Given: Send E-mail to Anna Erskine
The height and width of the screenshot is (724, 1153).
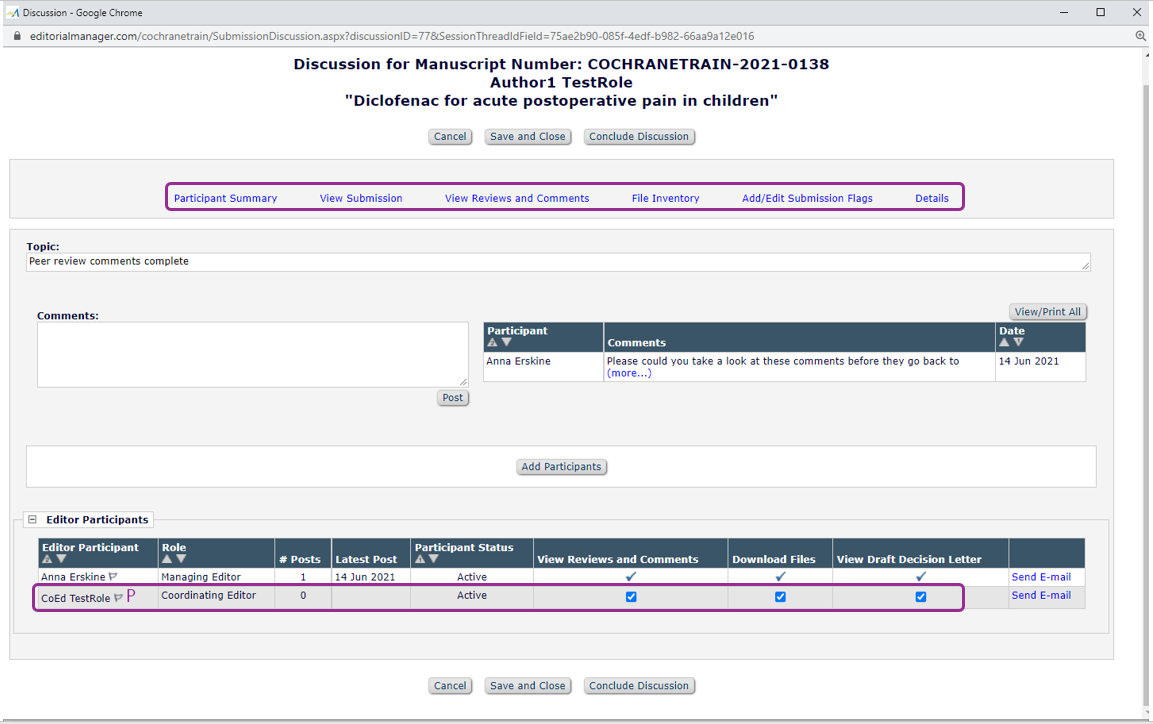Looking at the screenshot, I should 1040,577.
